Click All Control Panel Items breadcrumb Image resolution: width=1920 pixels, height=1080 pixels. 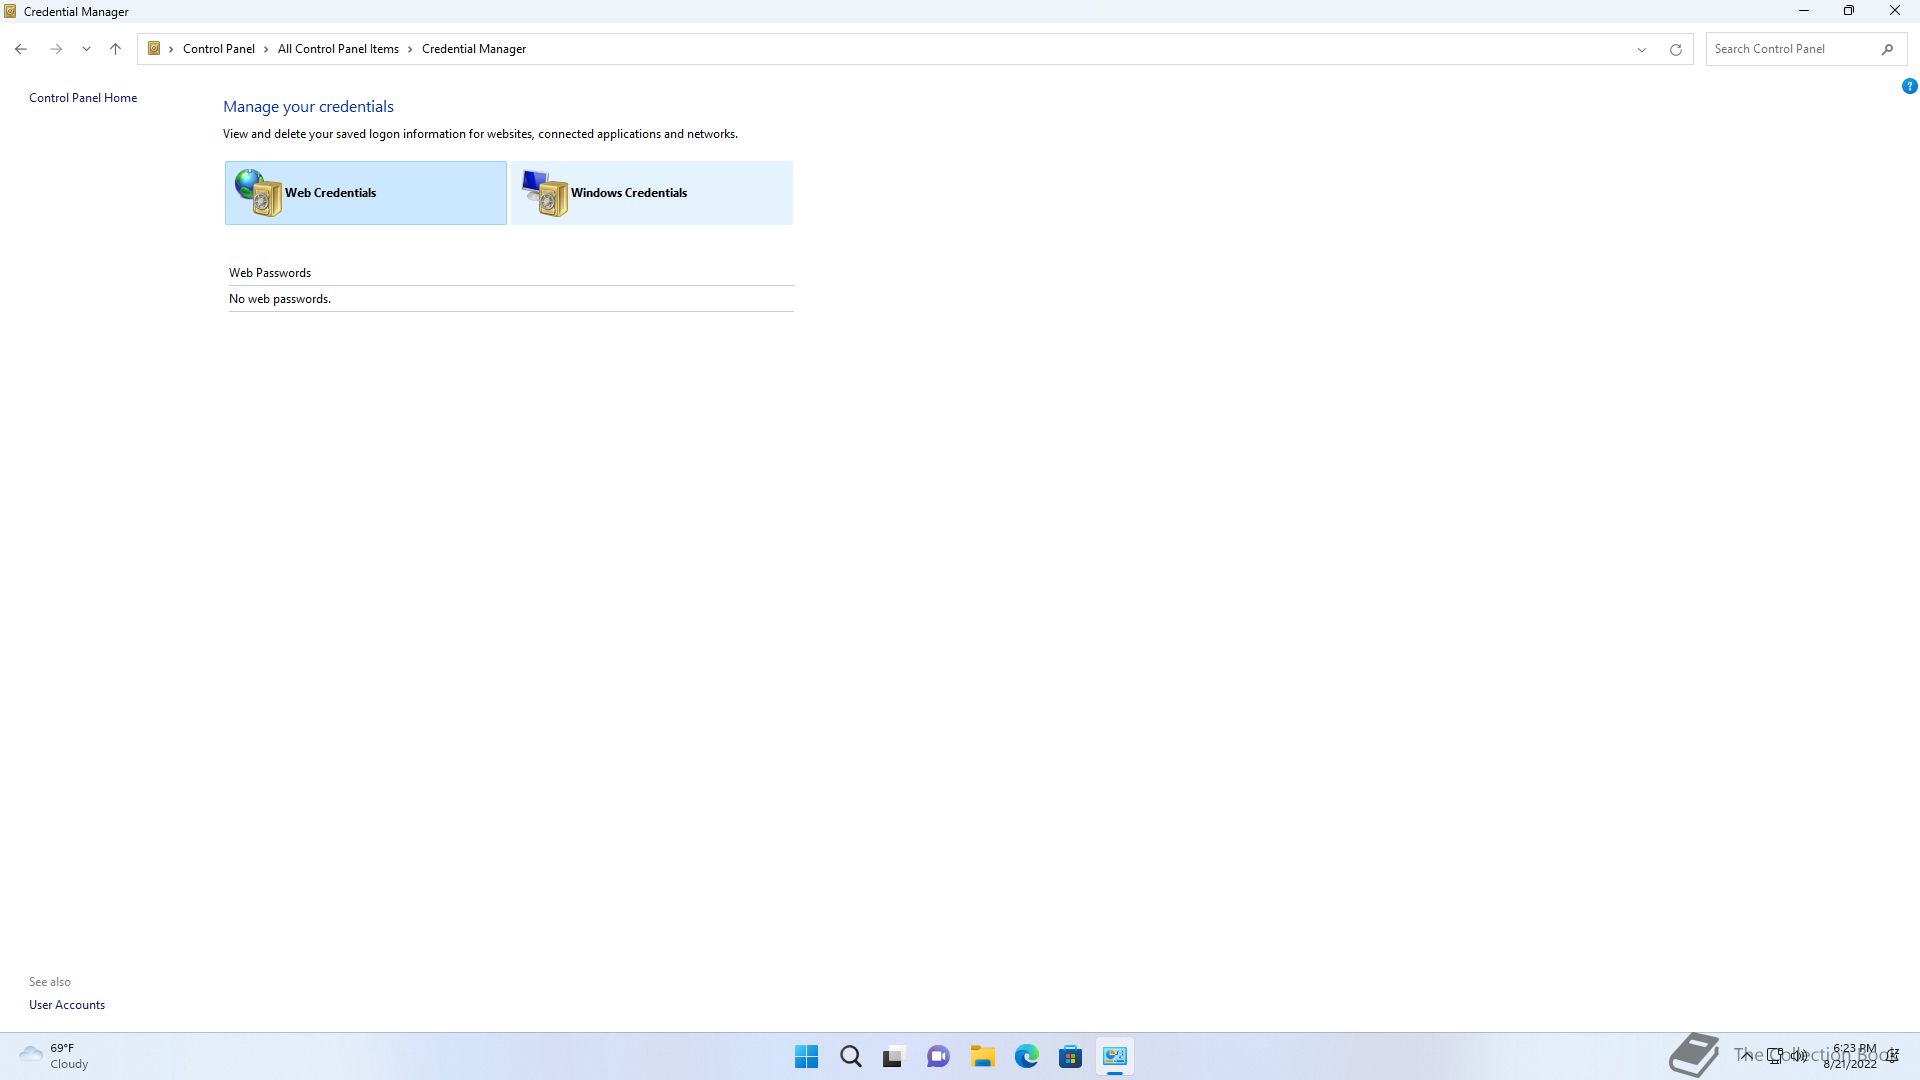coord(338,49)
